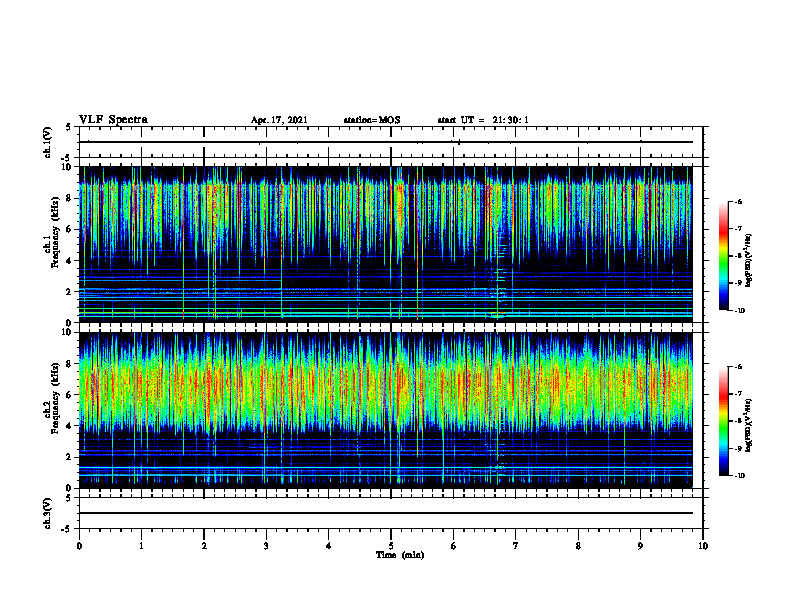Click the "station=MOS" label
Image resolution: width=792 pixels, height=612 pixels.
pos(372,120)
